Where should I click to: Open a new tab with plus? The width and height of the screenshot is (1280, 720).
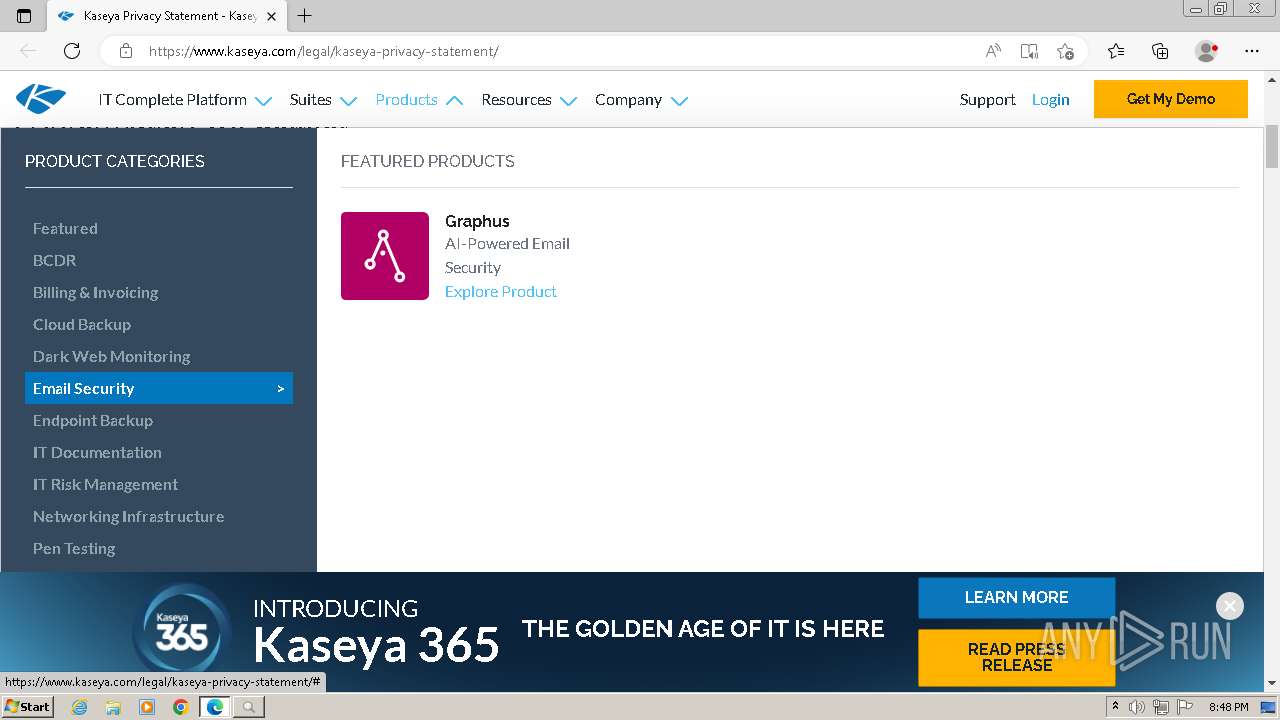[x=305, y=16]
